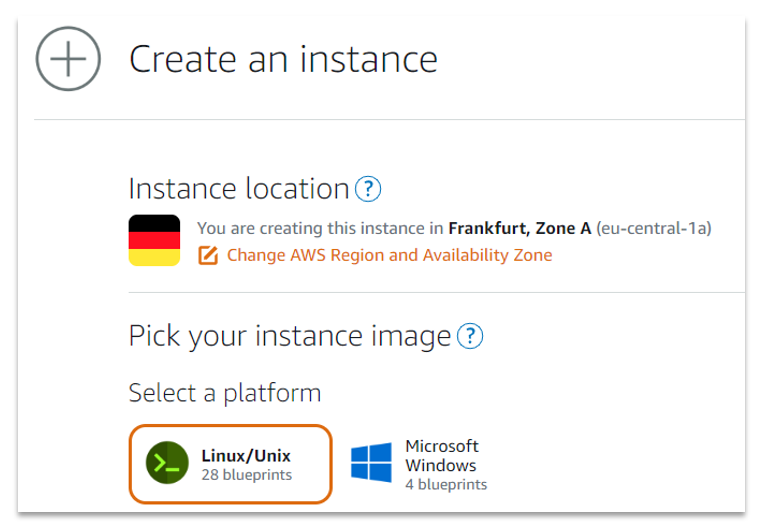Image resolution: width=764 pixels, height=522 pixels.
Task: Click the Create an instance heading
Action: pos(283,59)
